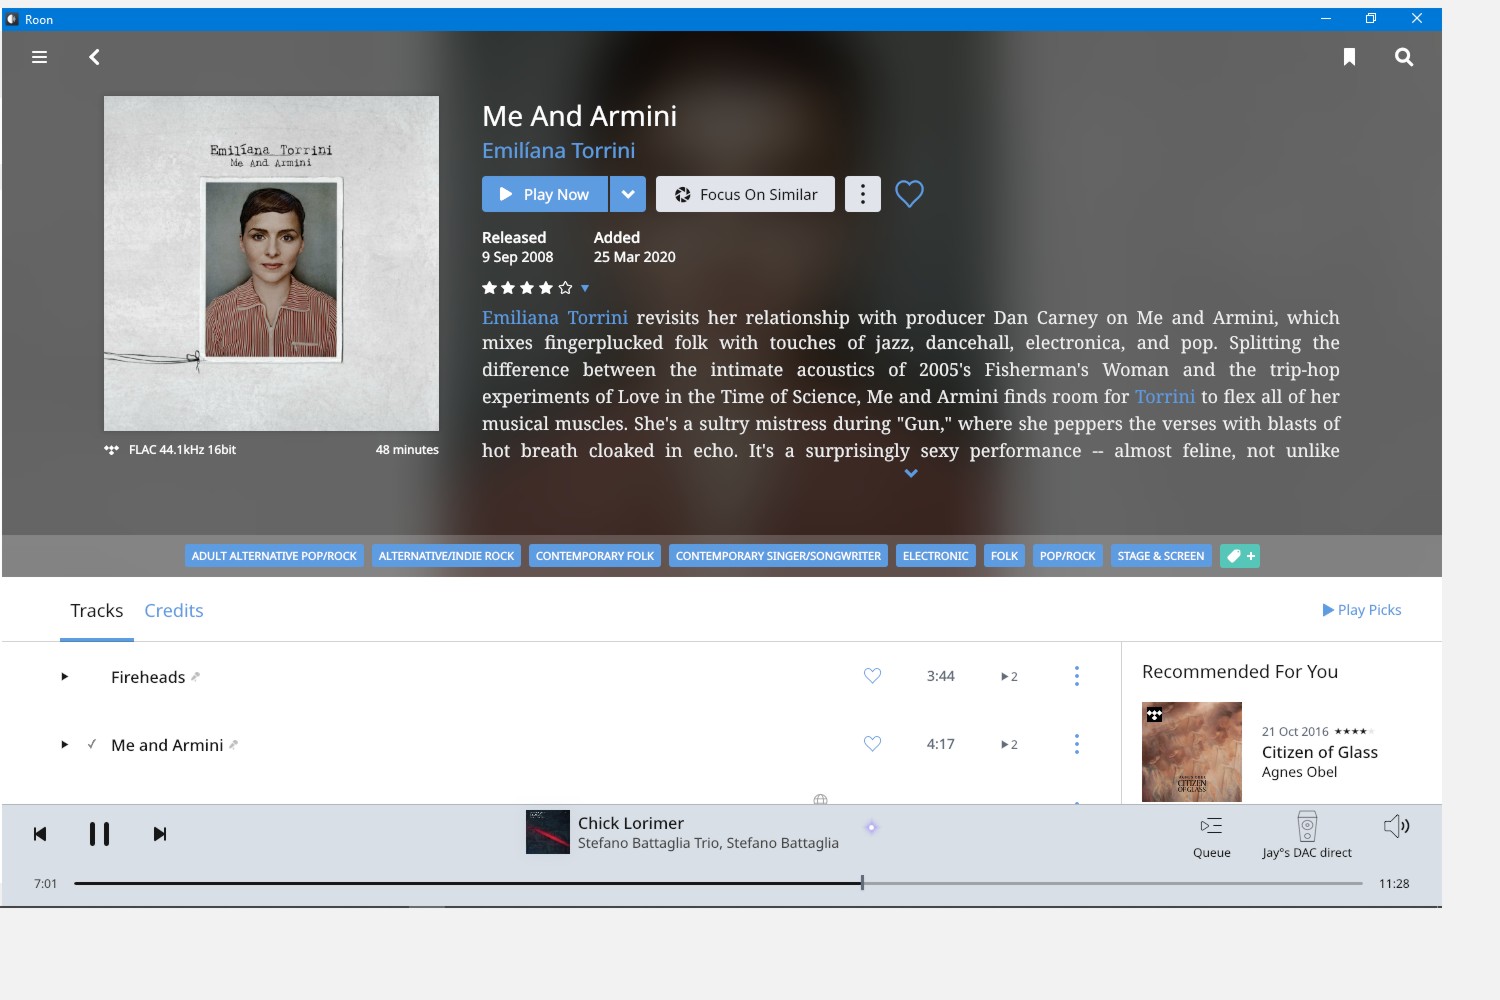Open the playback Queue

point(1211,837)
